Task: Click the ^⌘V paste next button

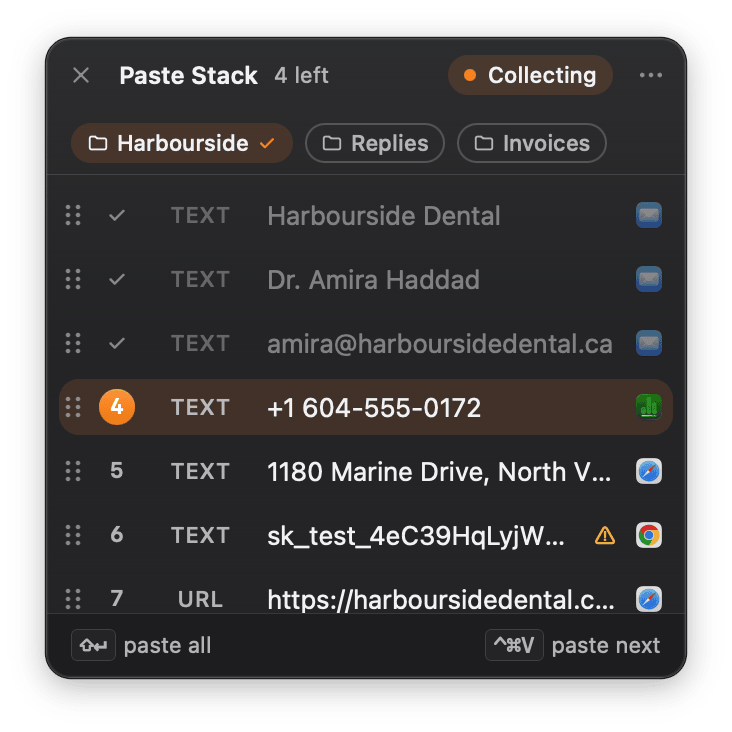Action: (x=514, y=645)
